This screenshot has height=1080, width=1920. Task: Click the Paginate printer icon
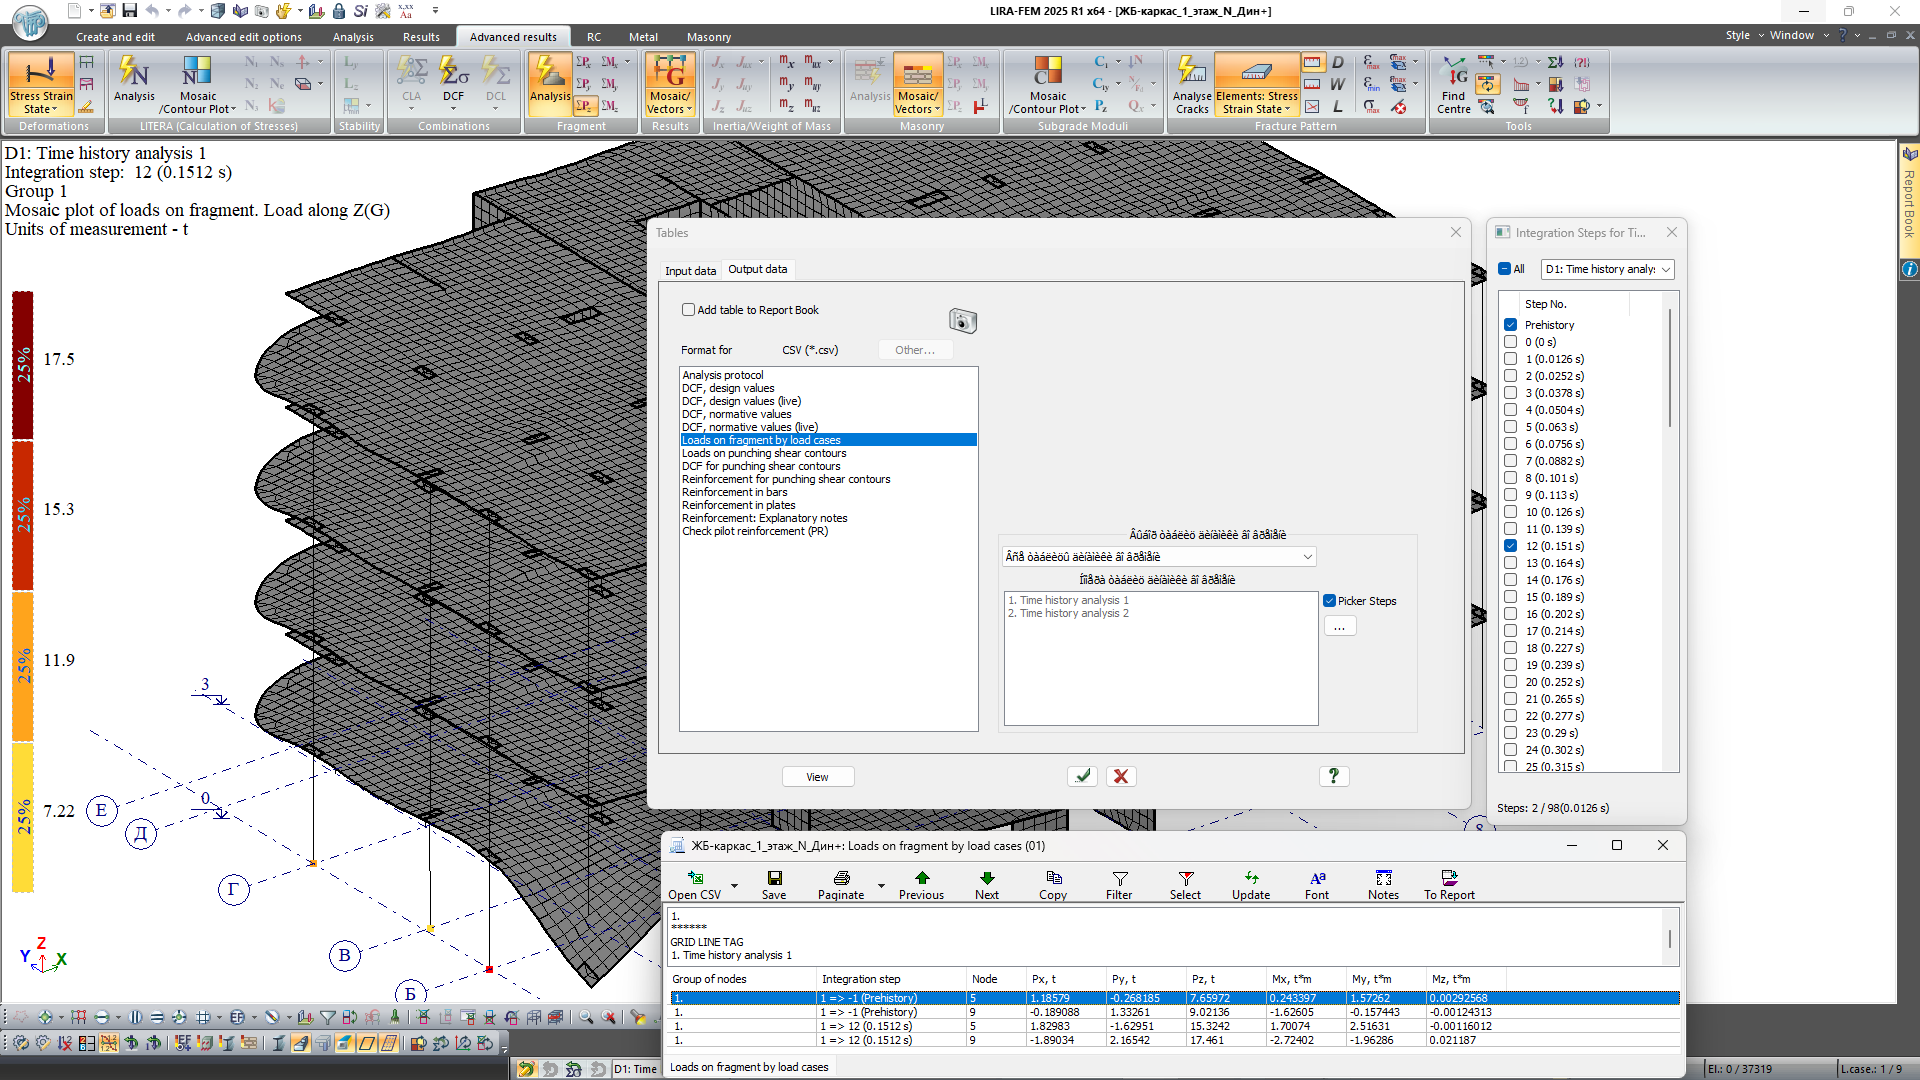click(x=841, y=878)
